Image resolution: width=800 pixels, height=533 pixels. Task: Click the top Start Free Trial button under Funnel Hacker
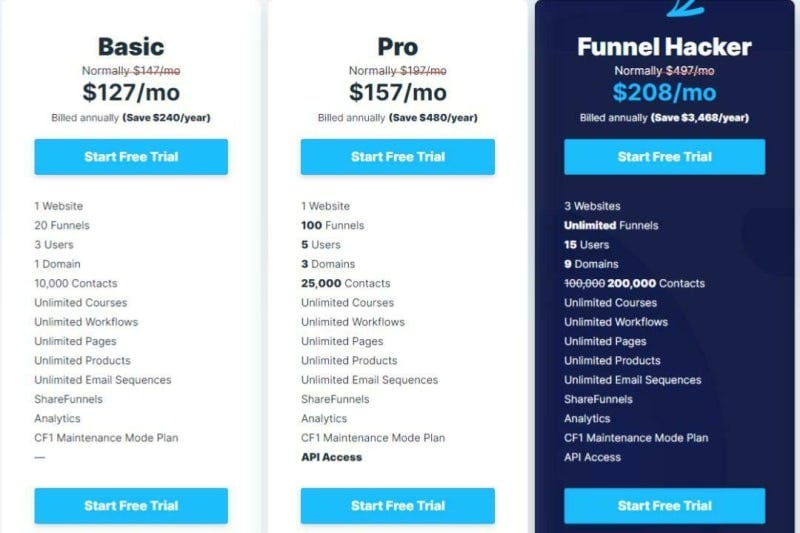click(x=664, y=157)
